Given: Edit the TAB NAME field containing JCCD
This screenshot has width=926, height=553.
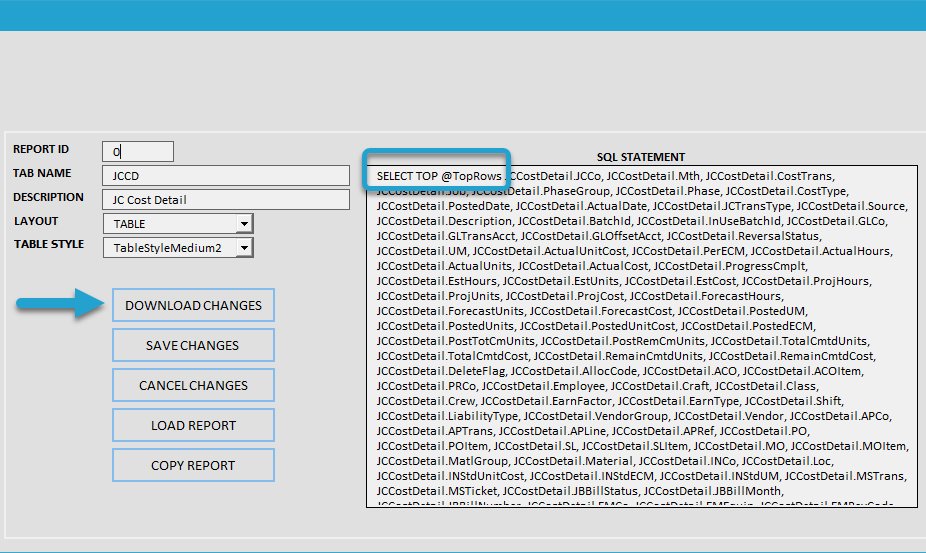Looking at the screenshot, I should [x=226, y=175].
